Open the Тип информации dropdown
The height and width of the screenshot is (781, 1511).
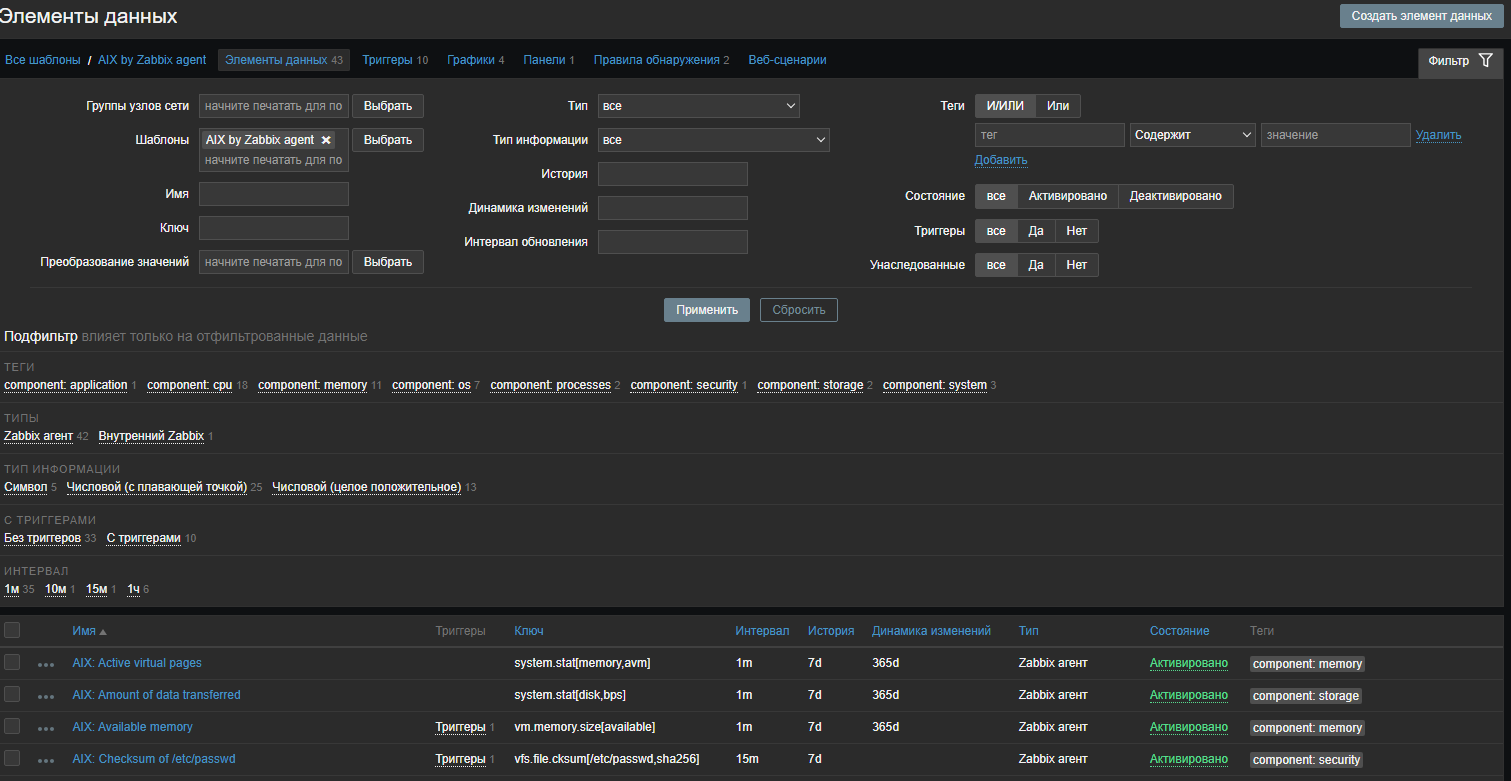click(713, 140)
